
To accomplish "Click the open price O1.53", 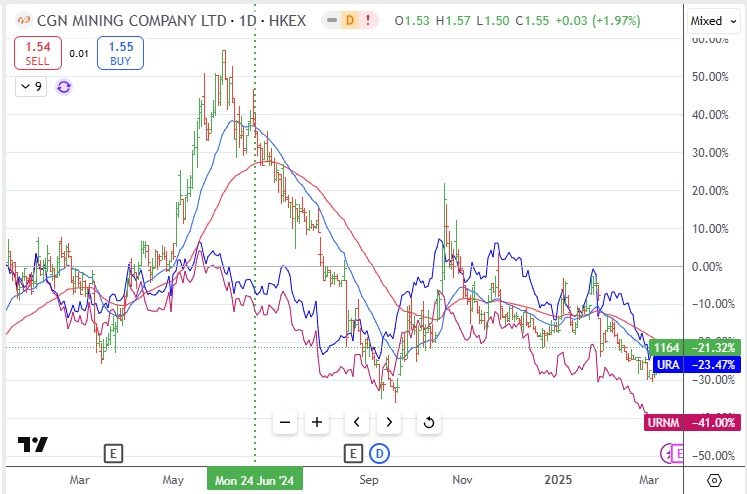I will click(x=412, y=21).
